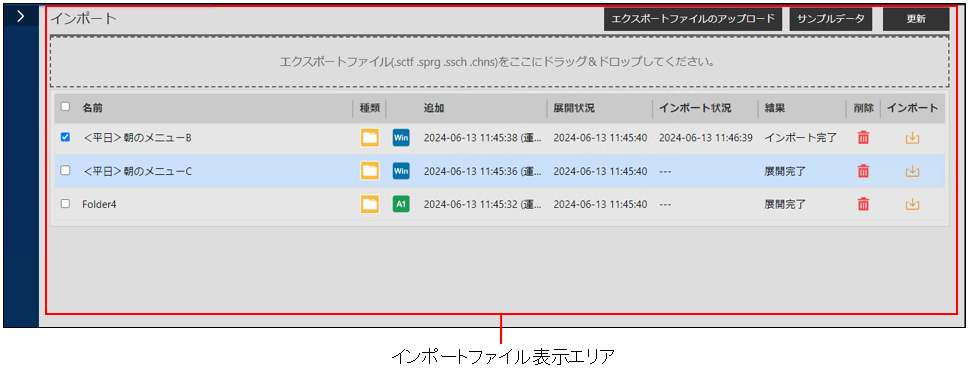The width and height of the screenshot is (969, 376).
Task: Click added date 2024-06-13 11:45:38
Action: click(x=483, y=138)
